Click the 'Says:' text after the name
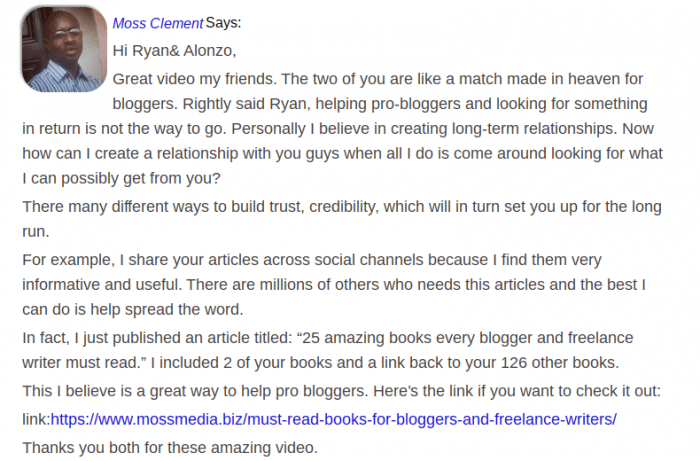This screenshot has width=700, height=461. click(223, 23)
